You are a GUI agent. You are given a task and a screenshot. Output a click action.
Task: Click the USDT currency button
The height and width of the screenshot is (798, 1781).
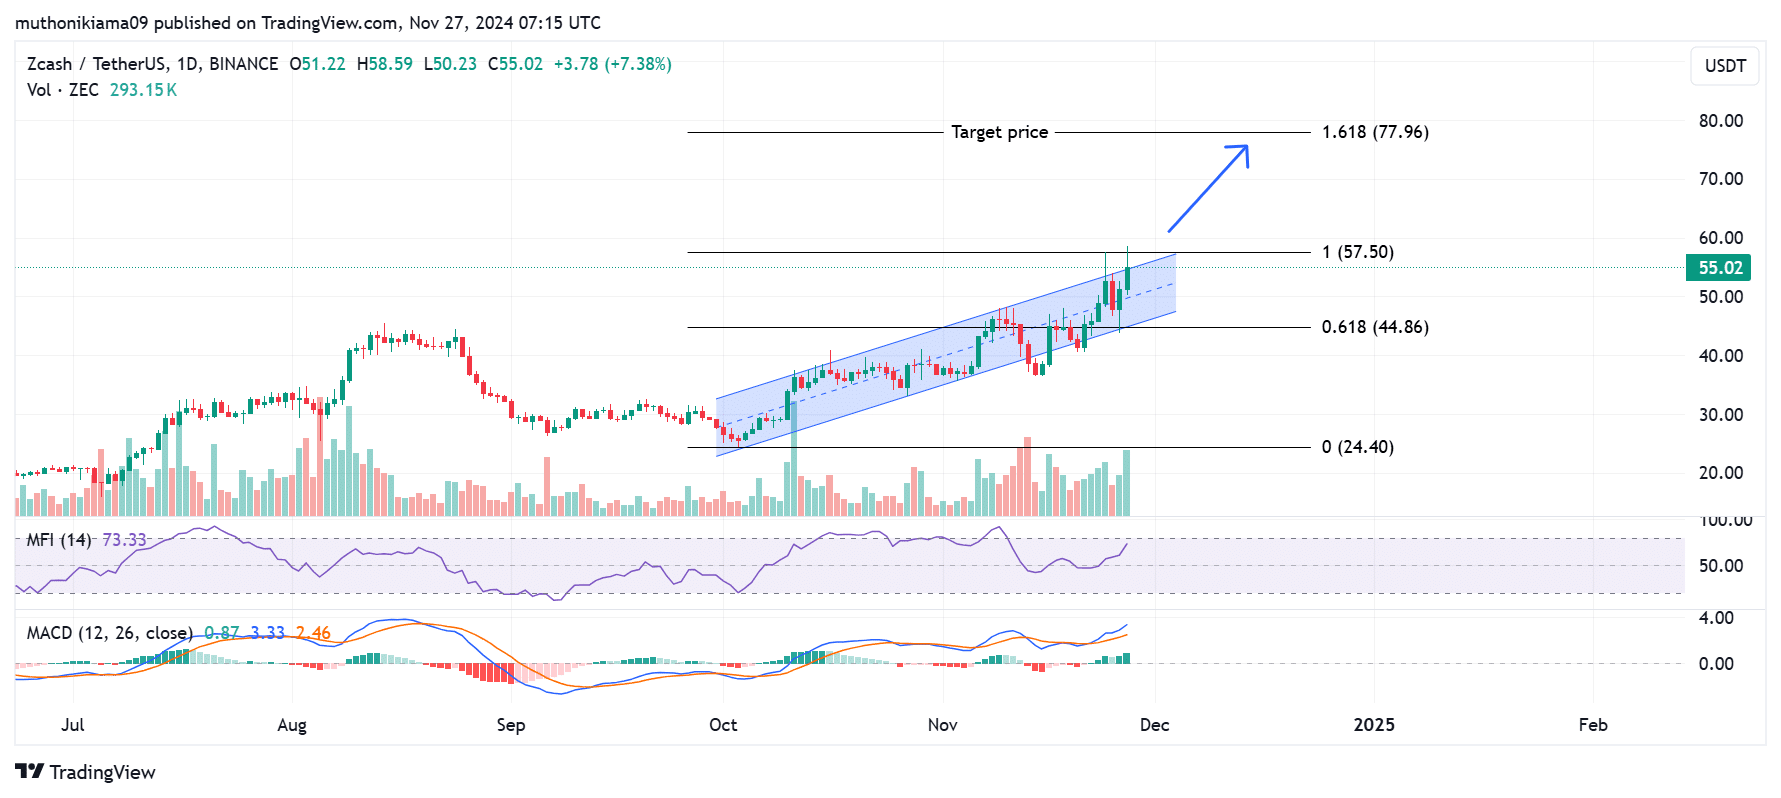click(1725, 66)
